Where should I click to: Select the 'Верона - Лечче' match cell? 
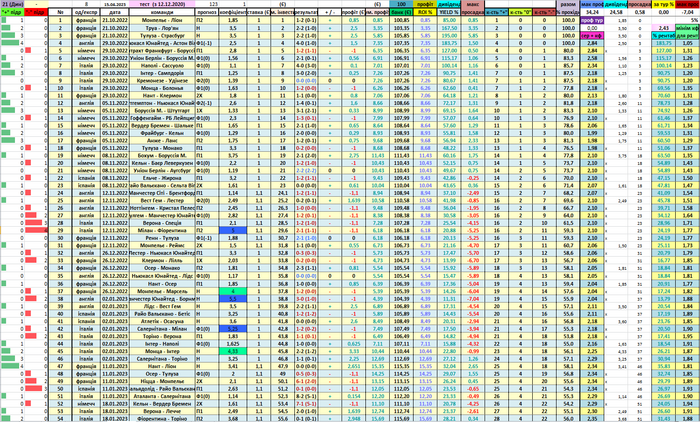(x=162, y=411)
